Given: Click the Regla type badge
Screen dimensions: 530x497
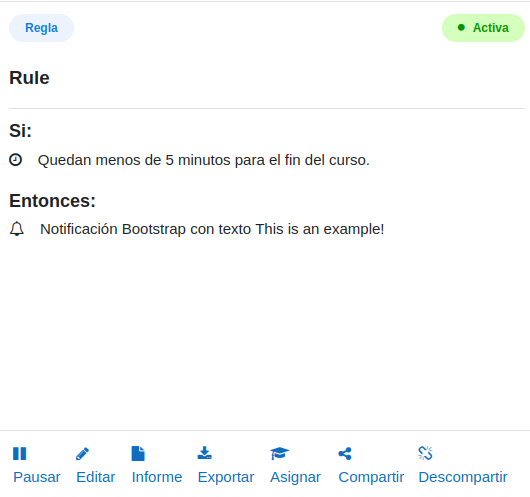Looking at the screenshot, I should (x=41, y=28).
